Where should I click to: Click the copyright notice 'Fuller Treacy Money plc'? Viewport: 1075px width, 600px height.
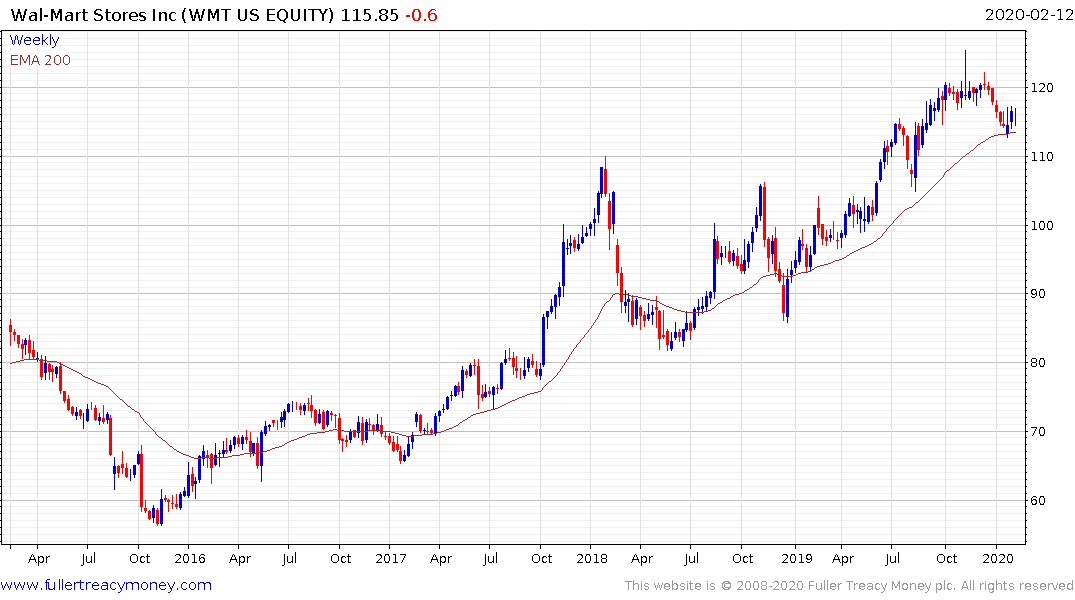(x=882, y=586)
